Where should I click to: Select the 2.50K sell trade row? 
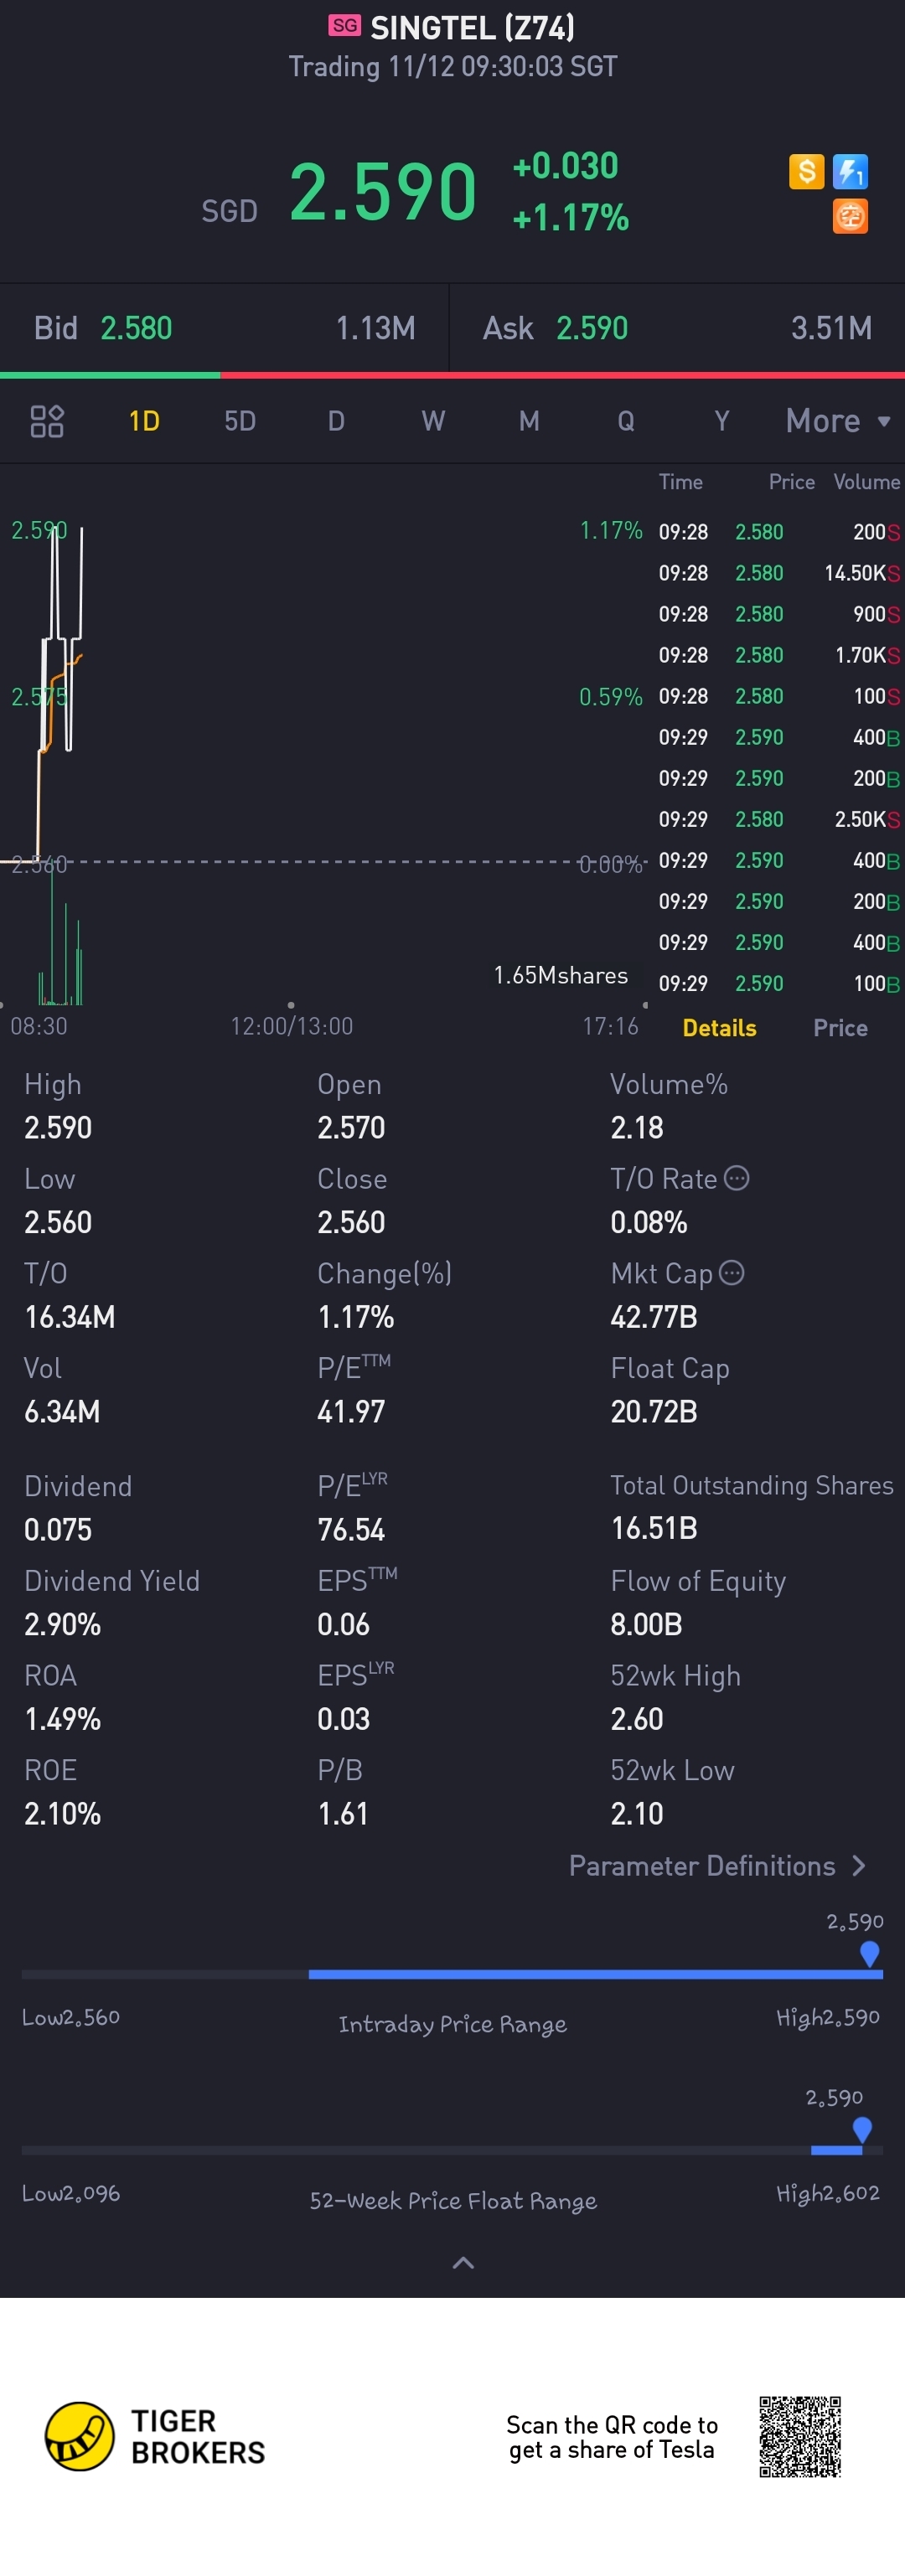779,819
